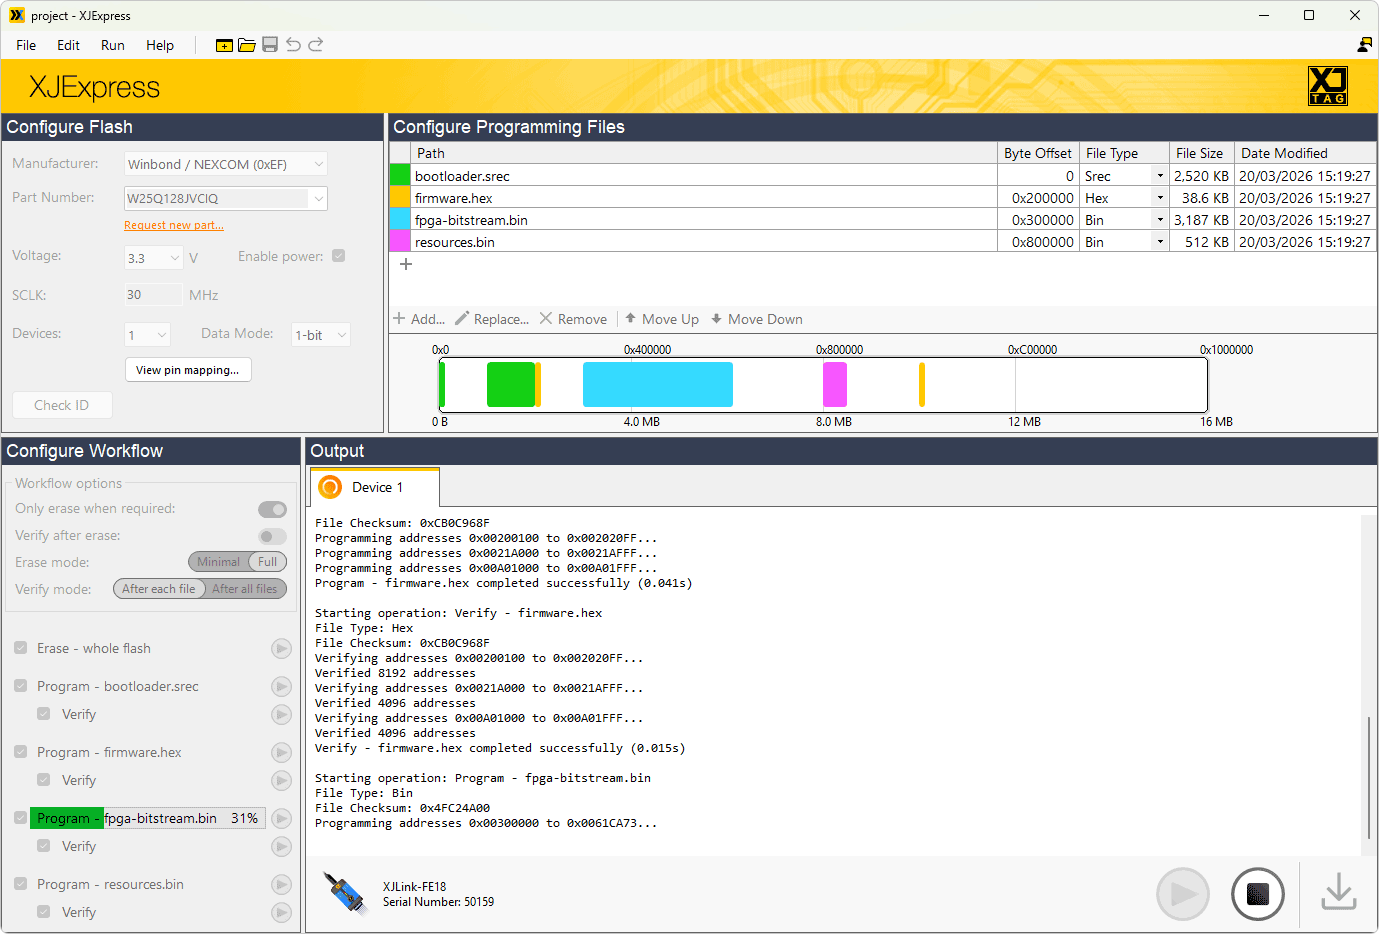The width and height of the screenshot is (1379, 934).
Task: Click the cyan fpga-bitstream.bin color swatch
Action: coord(399,220)
